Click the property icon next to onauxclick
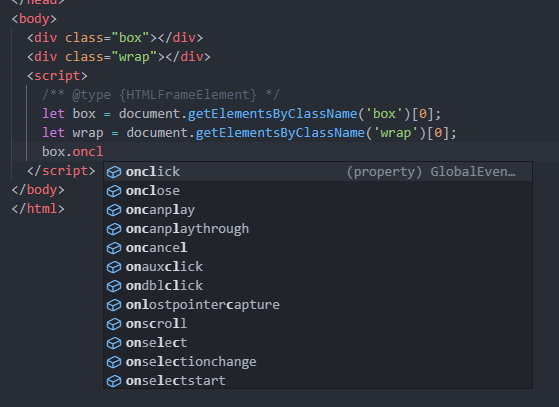 tap(114, 267)
